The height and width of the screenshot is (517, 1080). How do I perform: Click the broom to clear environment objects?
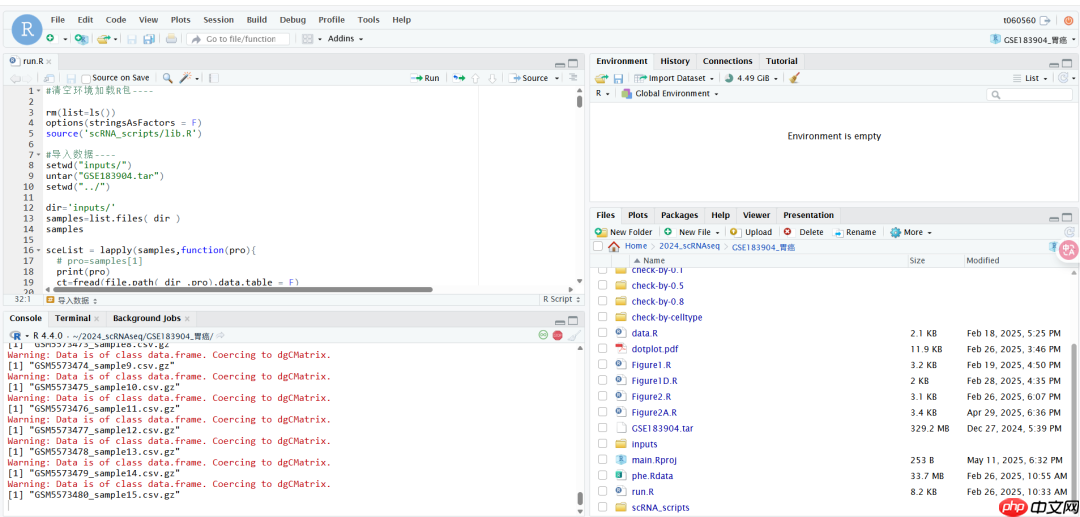[x=795, y=78]
